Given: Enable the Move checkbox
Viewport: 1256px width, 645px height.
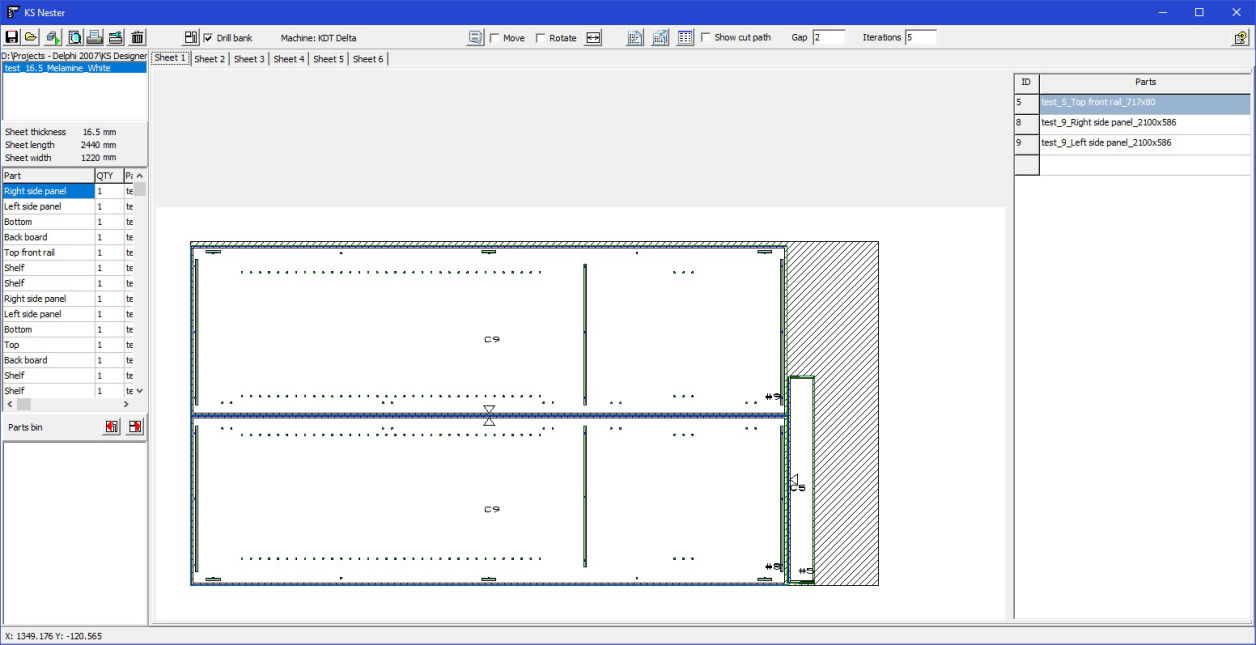Looking at the screenshot, I should [495, 38].
